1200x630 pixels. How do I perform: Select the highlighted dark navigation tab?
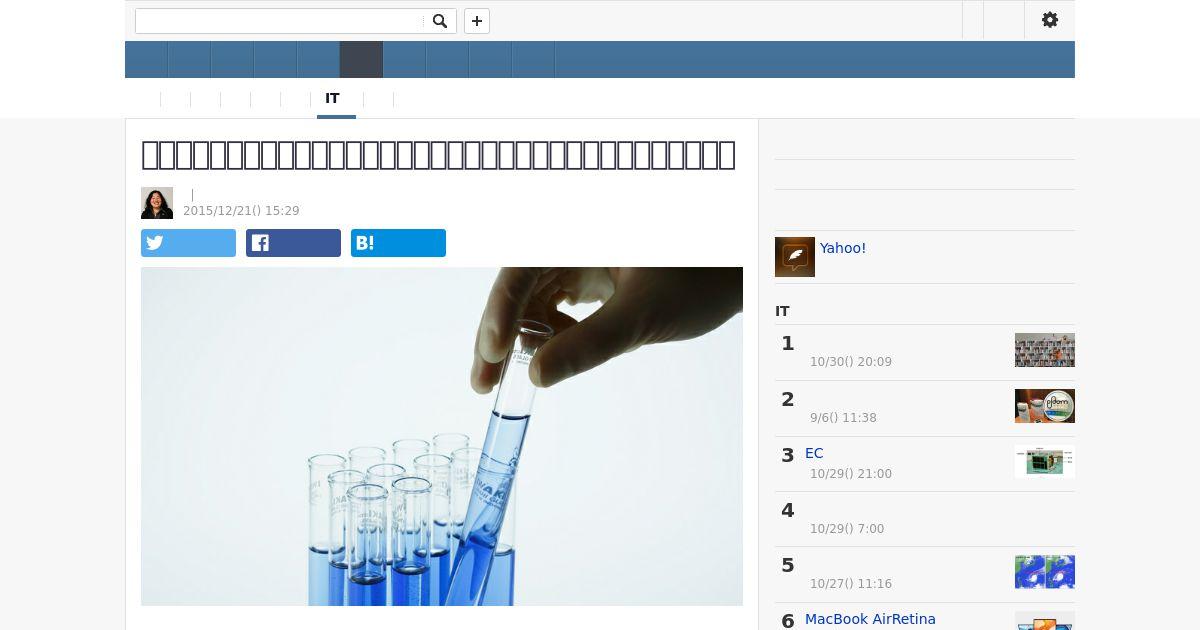pos(361,60)
